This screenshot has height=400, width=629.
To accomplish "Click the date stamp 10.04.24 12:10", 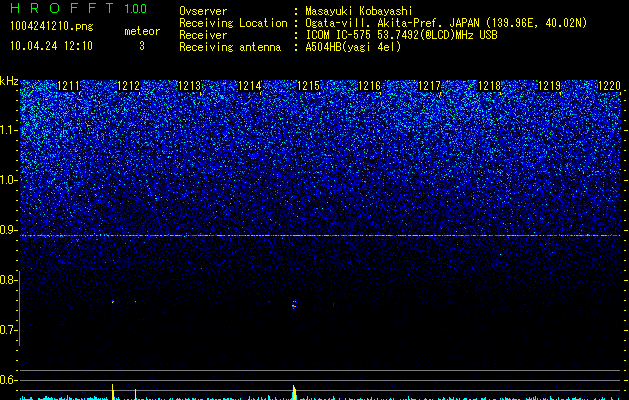I will pos(51,46).
